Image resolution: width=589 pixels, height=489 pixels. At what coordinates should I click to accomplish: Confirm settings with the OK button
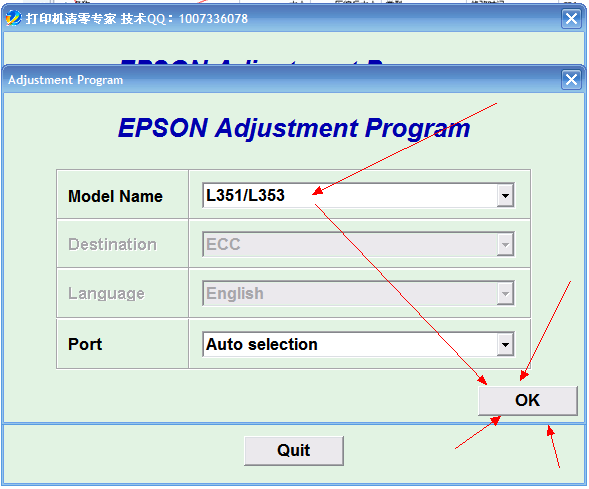click(x=527, y=400)
